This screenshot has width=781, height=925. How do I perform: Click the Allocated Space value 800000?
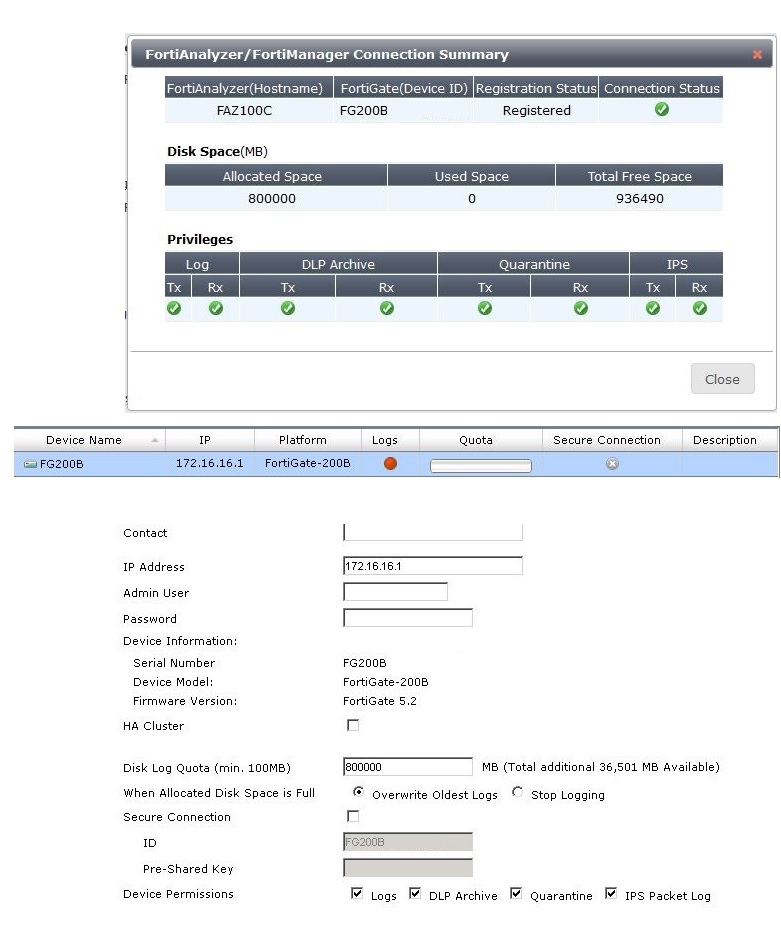point(272,199)
